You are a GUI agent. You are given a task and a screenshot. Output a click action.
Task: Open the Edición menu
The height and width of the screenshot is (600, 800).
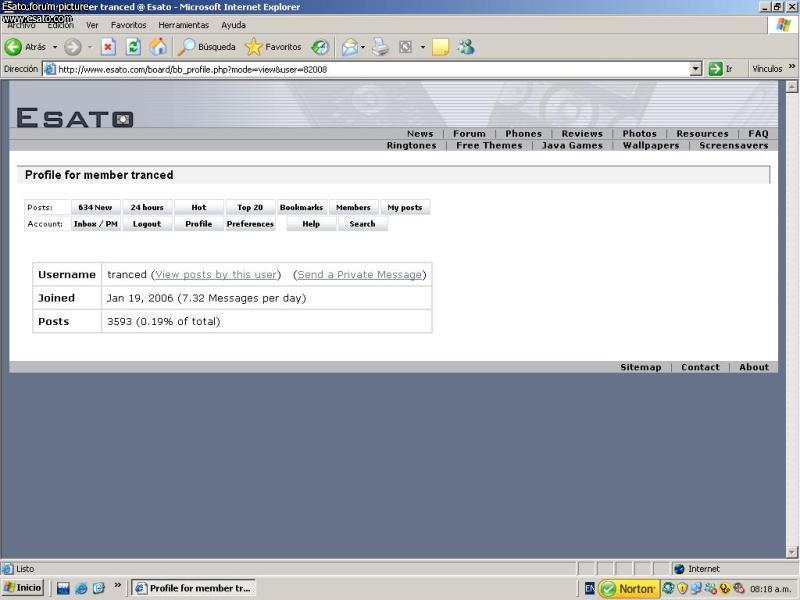[x=60, y=25]
